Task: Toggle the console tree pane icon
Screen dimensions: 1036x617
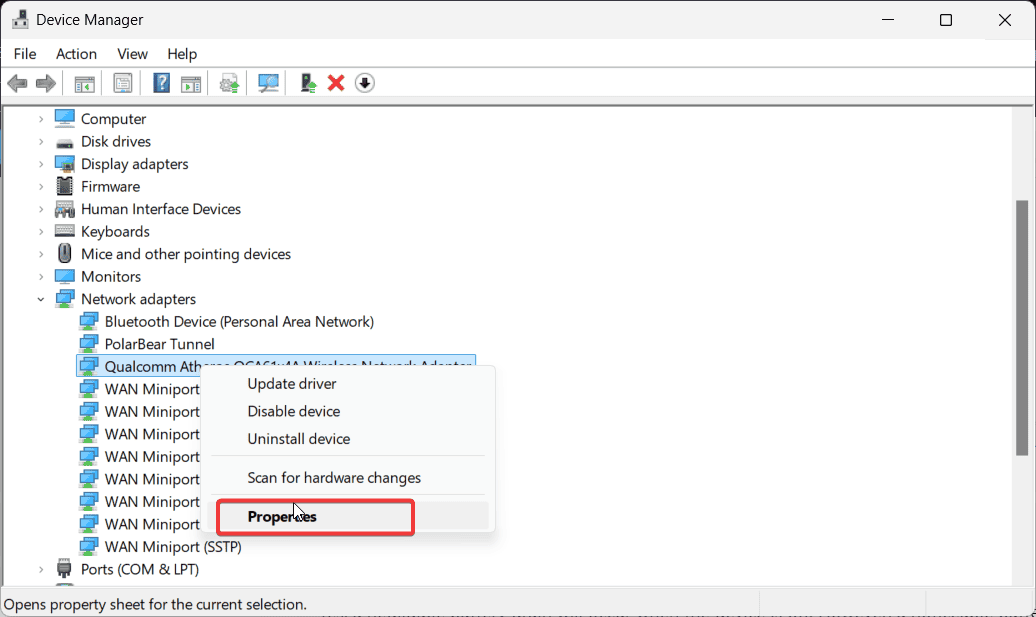Action: click(x=85, y=83)
